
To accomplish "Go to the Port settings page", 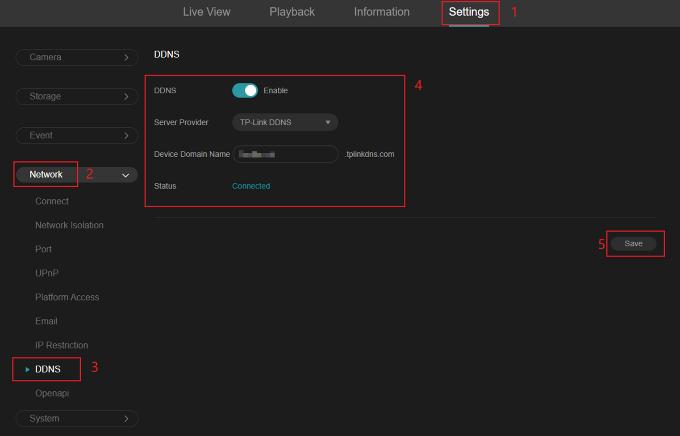I will click(43, 249).
